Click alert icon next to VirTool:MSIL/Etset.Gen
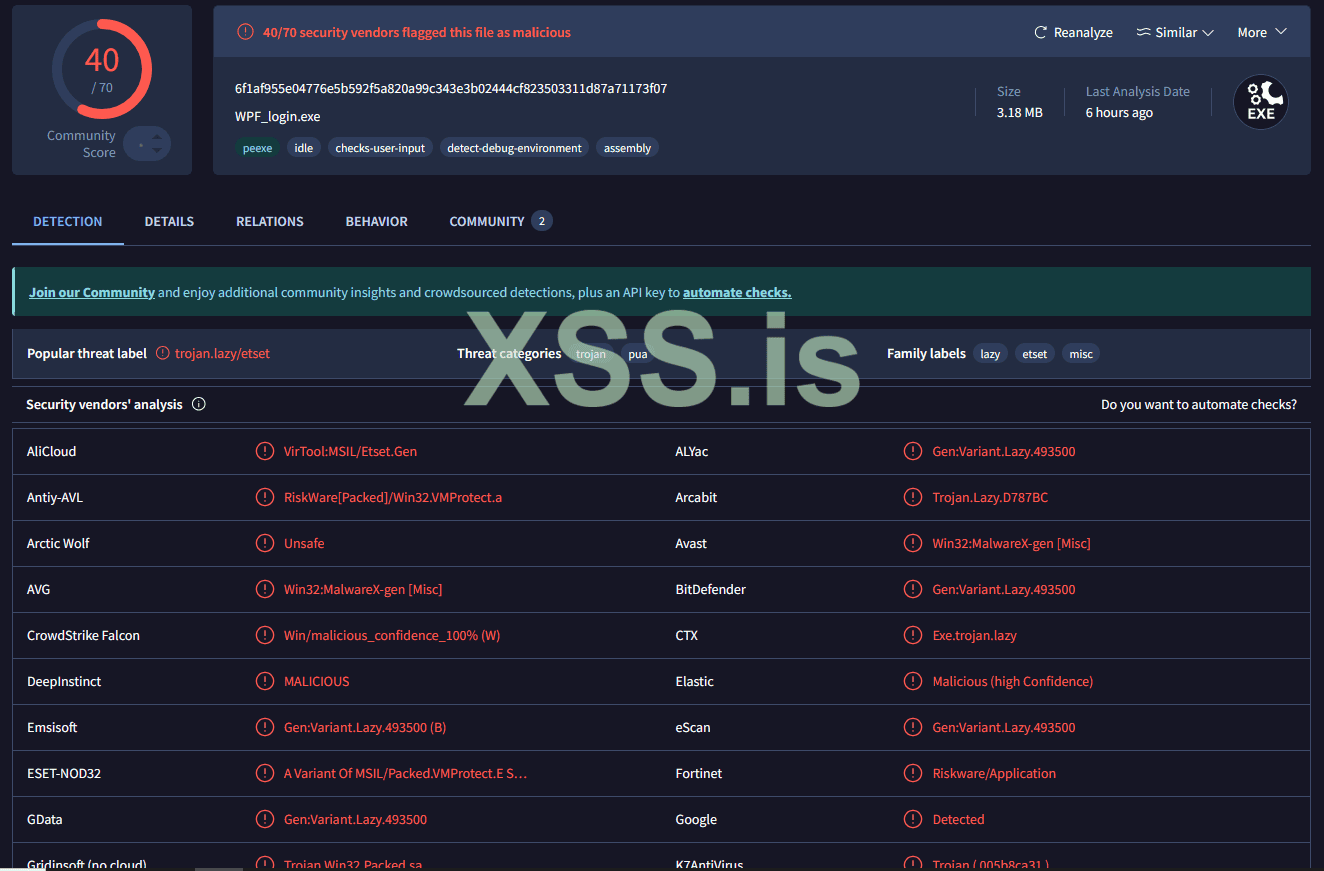1324x871 pixels. click(x=264, y=451)
